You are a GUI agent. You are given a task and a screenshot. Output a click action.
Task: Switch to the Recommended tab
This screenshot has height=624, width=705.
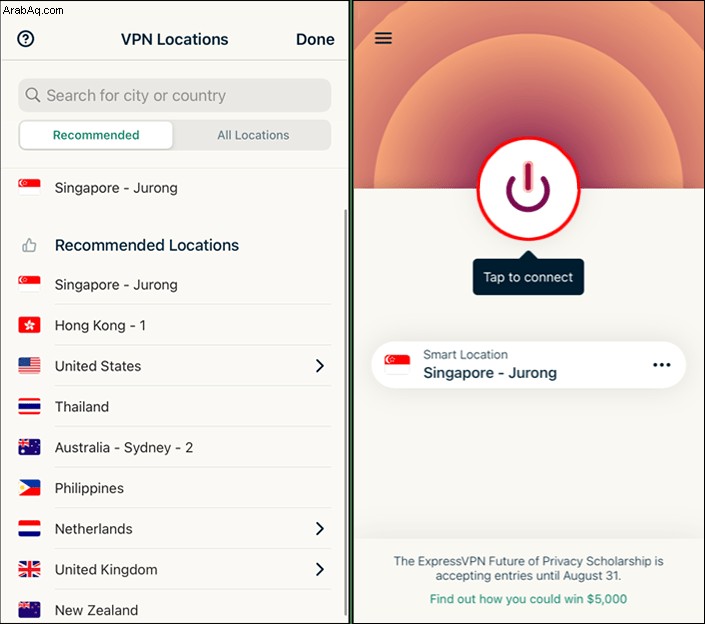point(96,135)
